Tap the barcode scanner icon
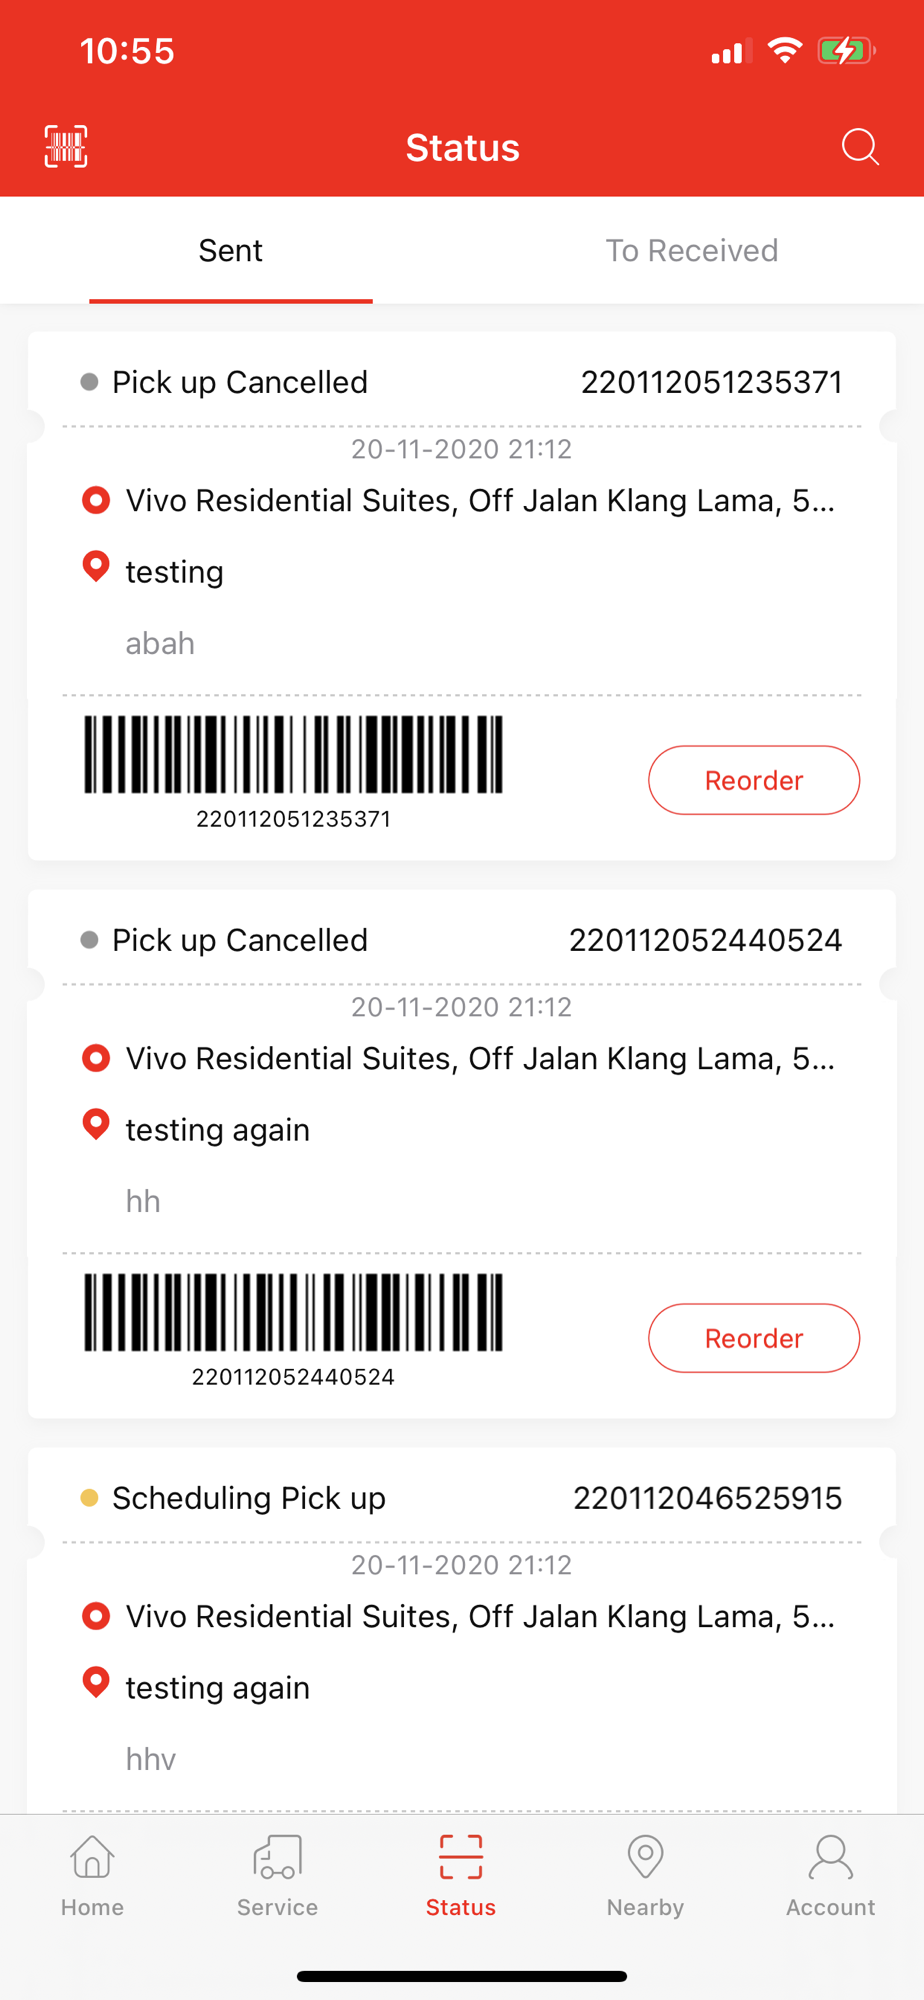 (66, 147)
